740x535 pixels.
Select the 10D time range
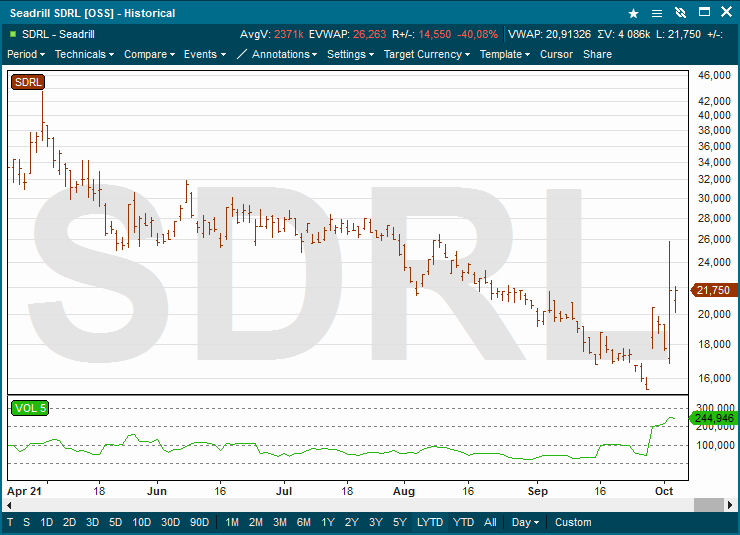(x=142, y=522)
